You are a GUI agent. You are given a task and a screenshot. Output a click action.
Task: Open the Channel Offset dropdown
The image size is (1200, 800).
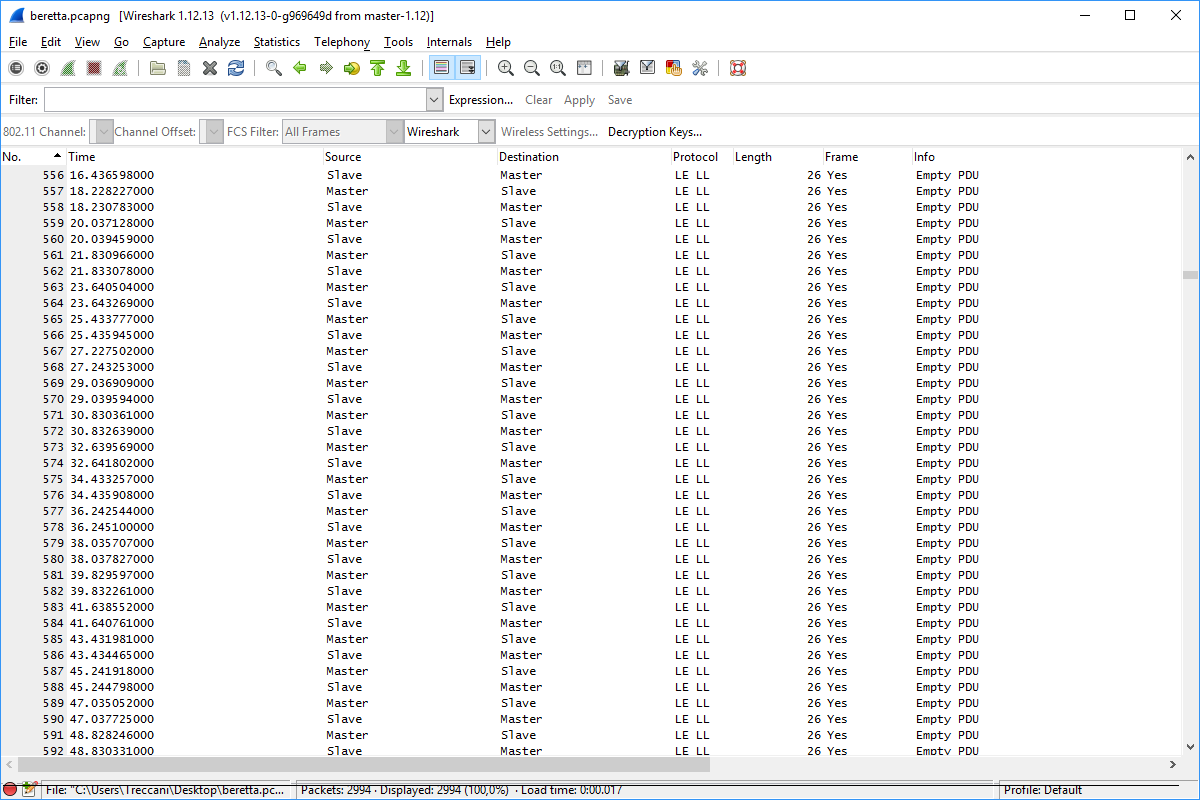point(211,132)
